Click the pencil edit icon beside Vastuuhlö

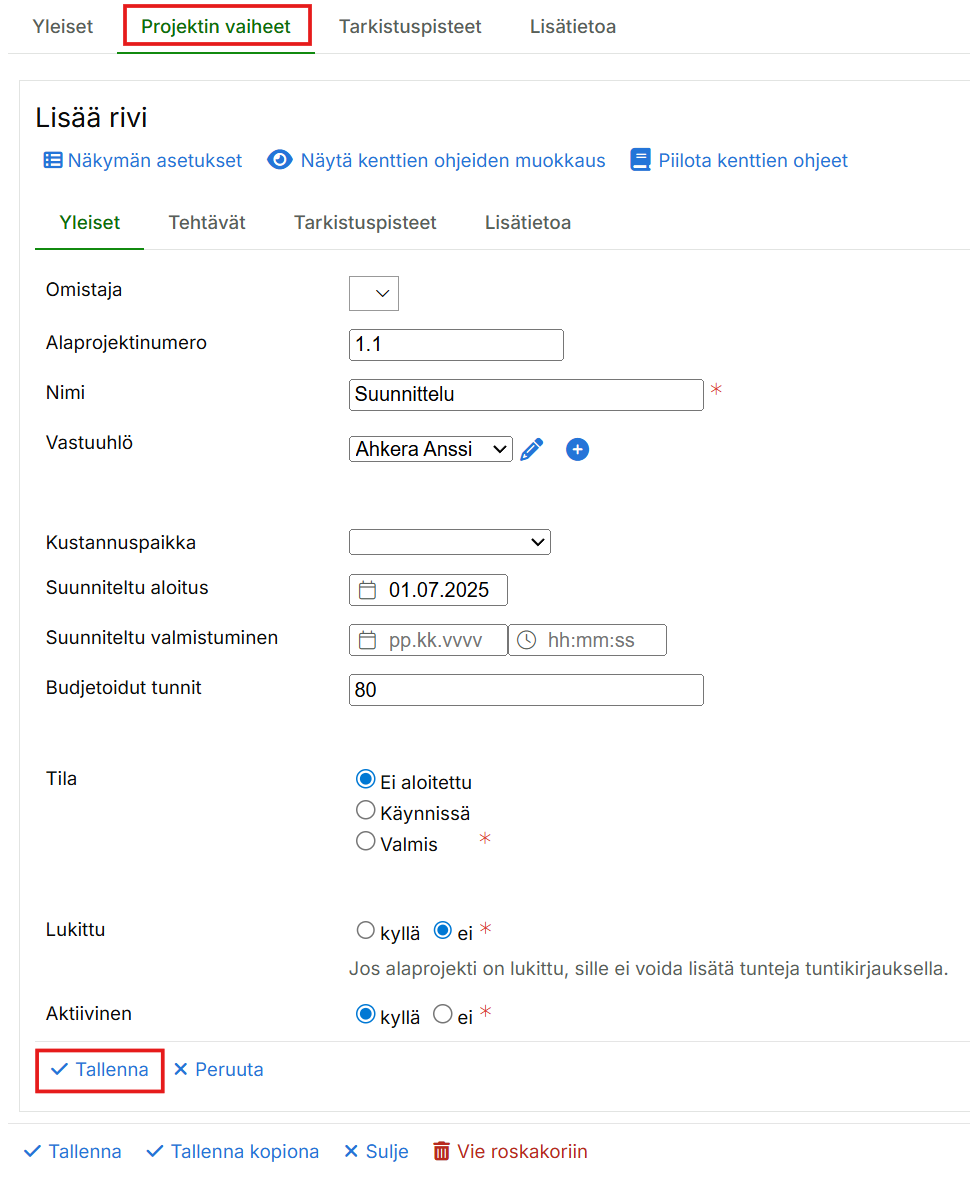coord(532,450)
